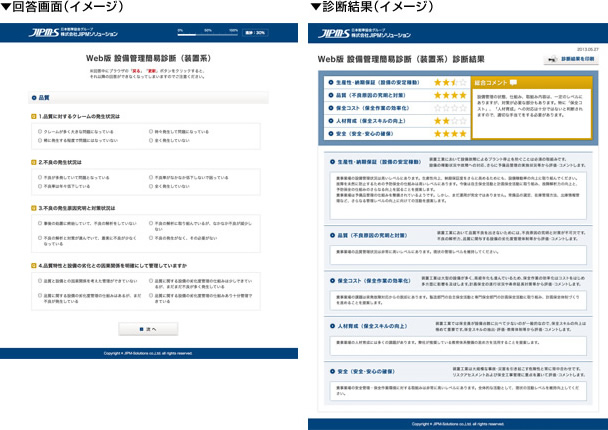Click the 次へ button
Image resolution: width=608 pixels, height=430 pixels.
pyautogui.click(x=148, y=329)
